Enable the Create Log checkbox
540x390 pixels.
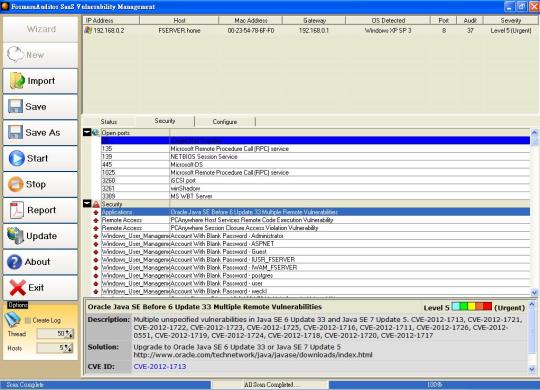point(28,320)
